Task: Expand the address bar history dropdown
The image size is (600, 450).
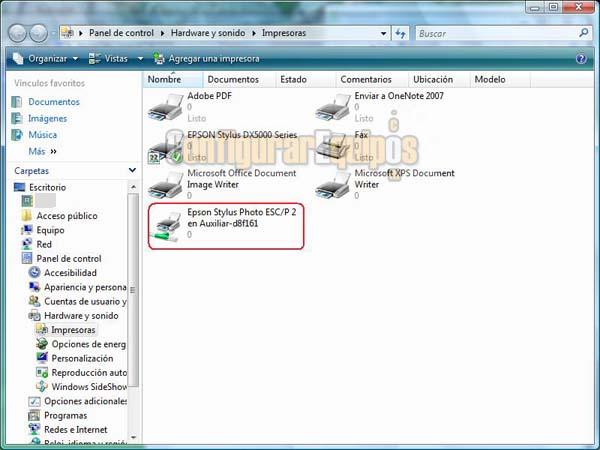Action: 383,33
